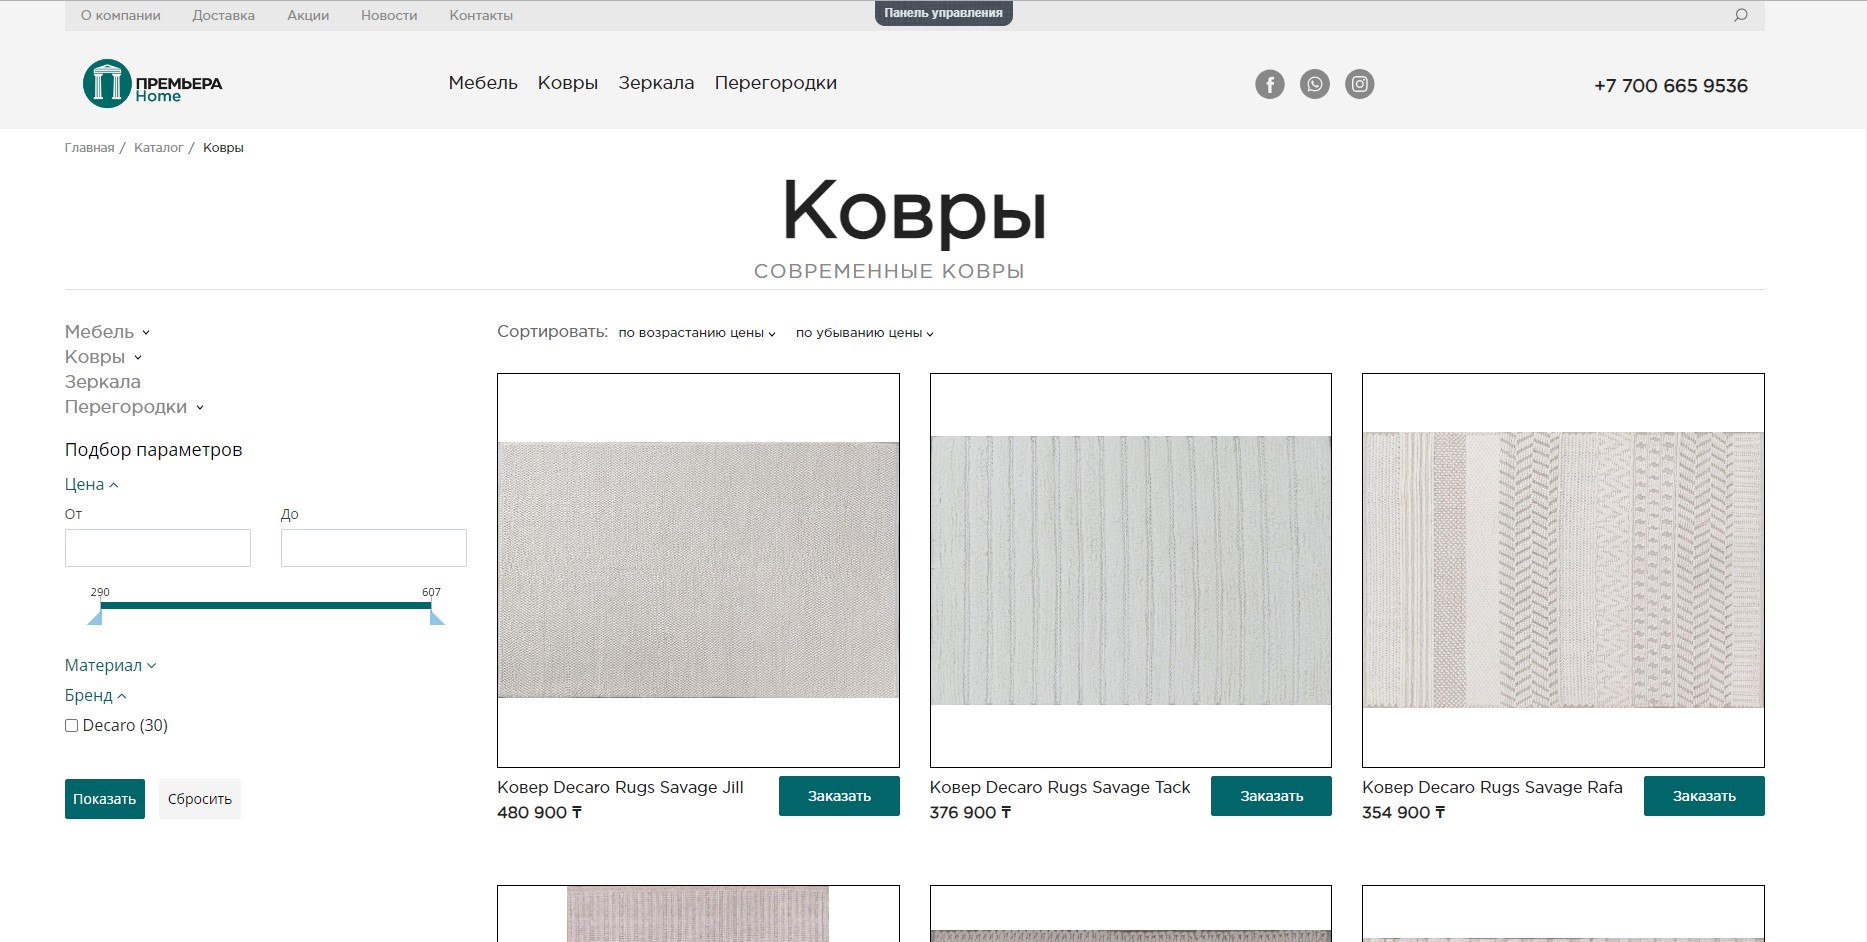
Task: Focus the price От input field
Action: (x=158, y=548)
